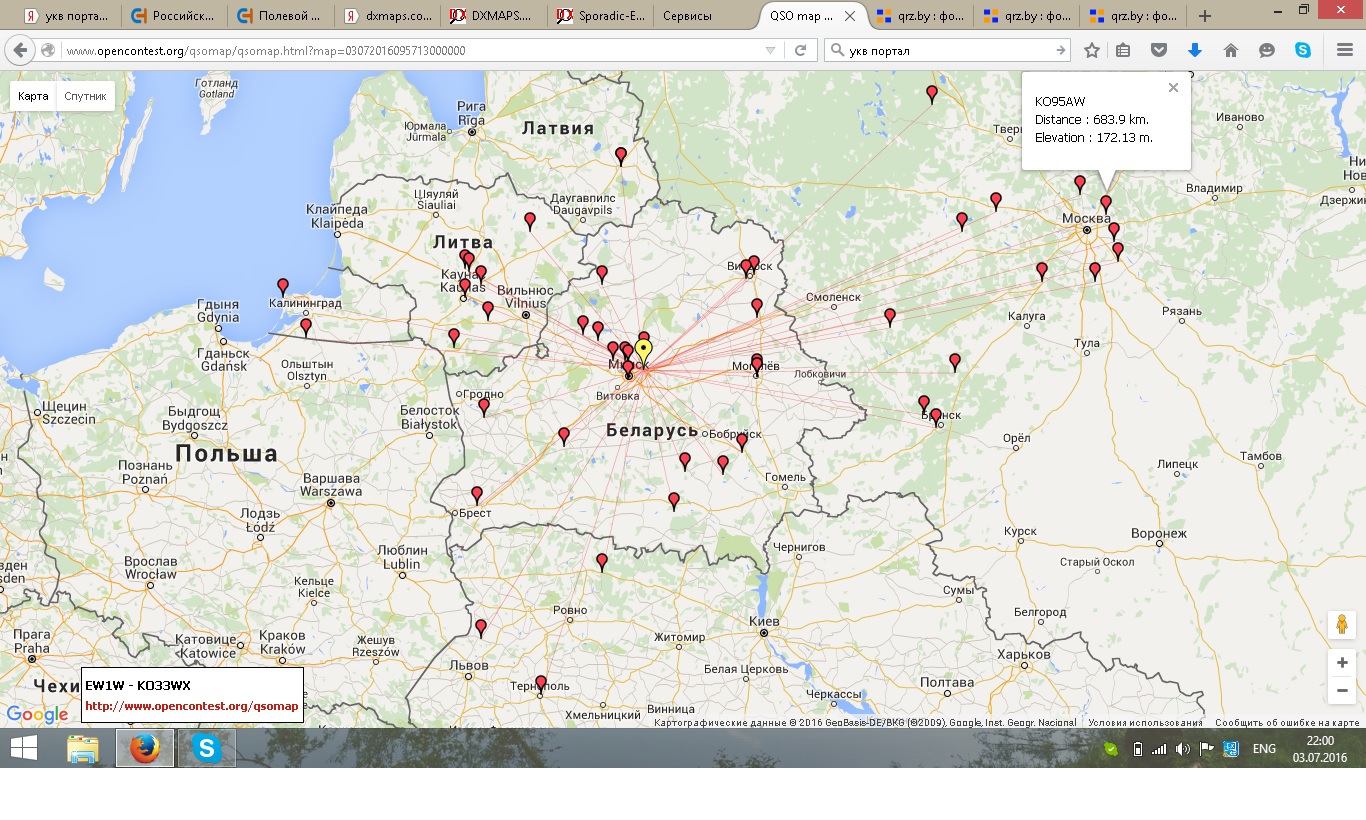Reload the page

pyautogui.click(x=801, y=50)
